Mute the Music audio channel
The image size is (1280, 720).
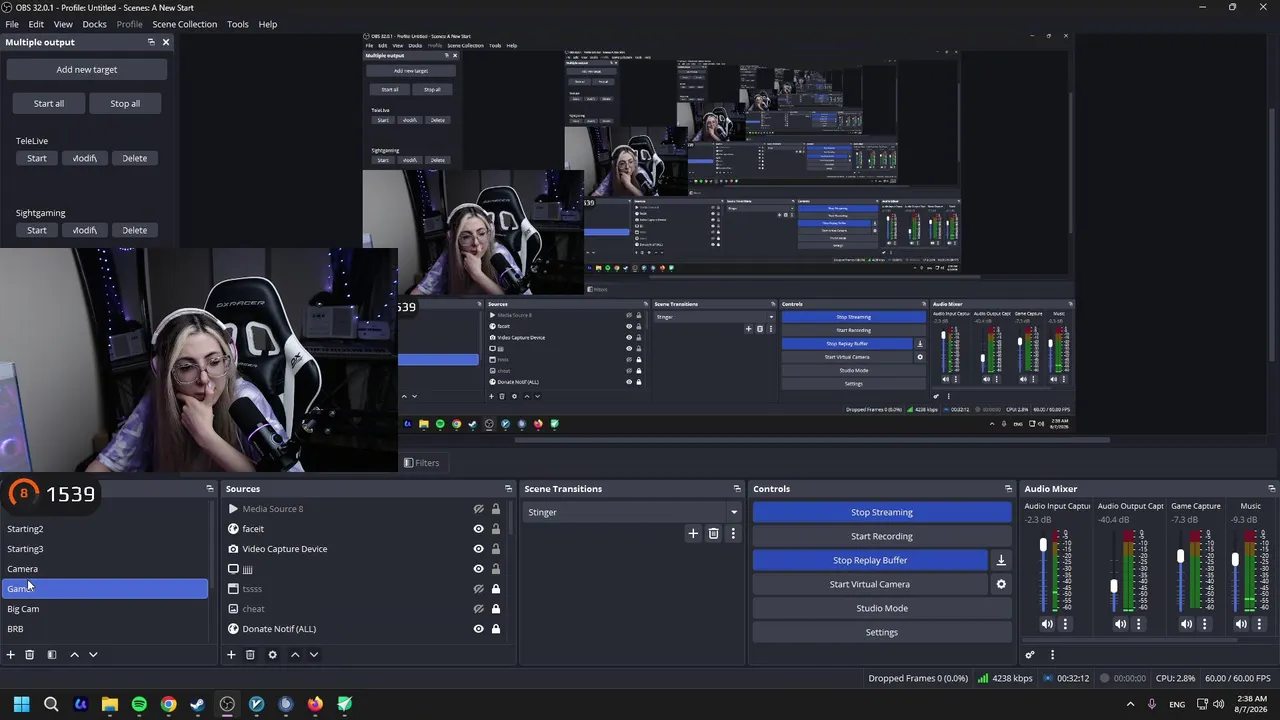[x=1241, y=624]
